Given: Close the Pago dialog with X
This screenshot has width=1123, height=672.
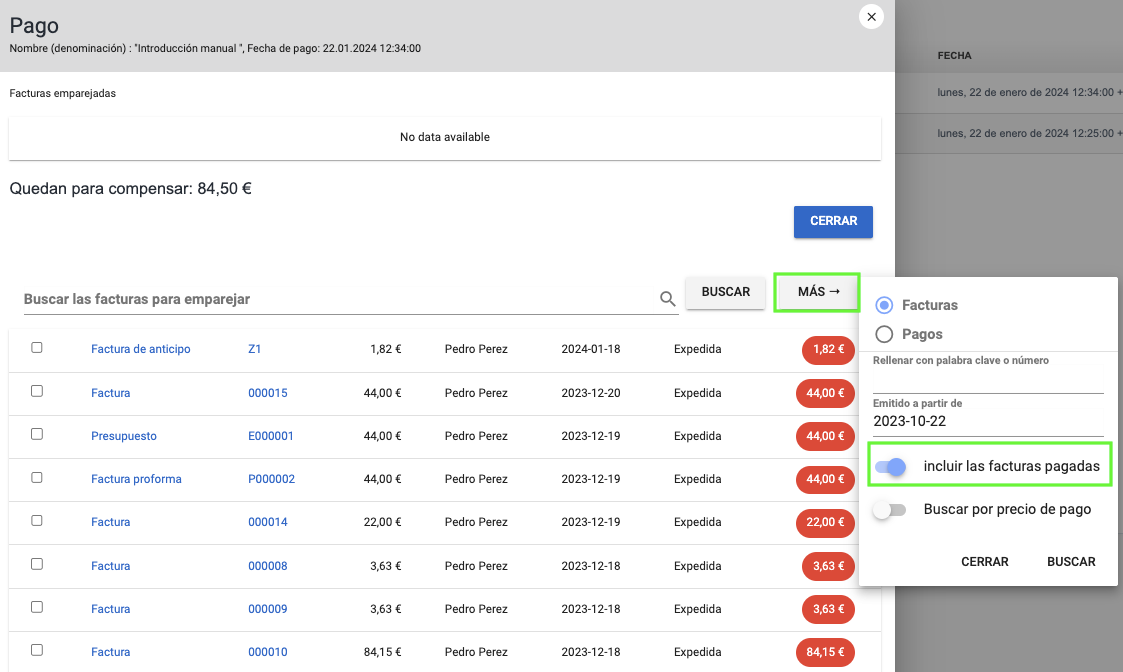Looking at the screenshot, I should 871,17.
